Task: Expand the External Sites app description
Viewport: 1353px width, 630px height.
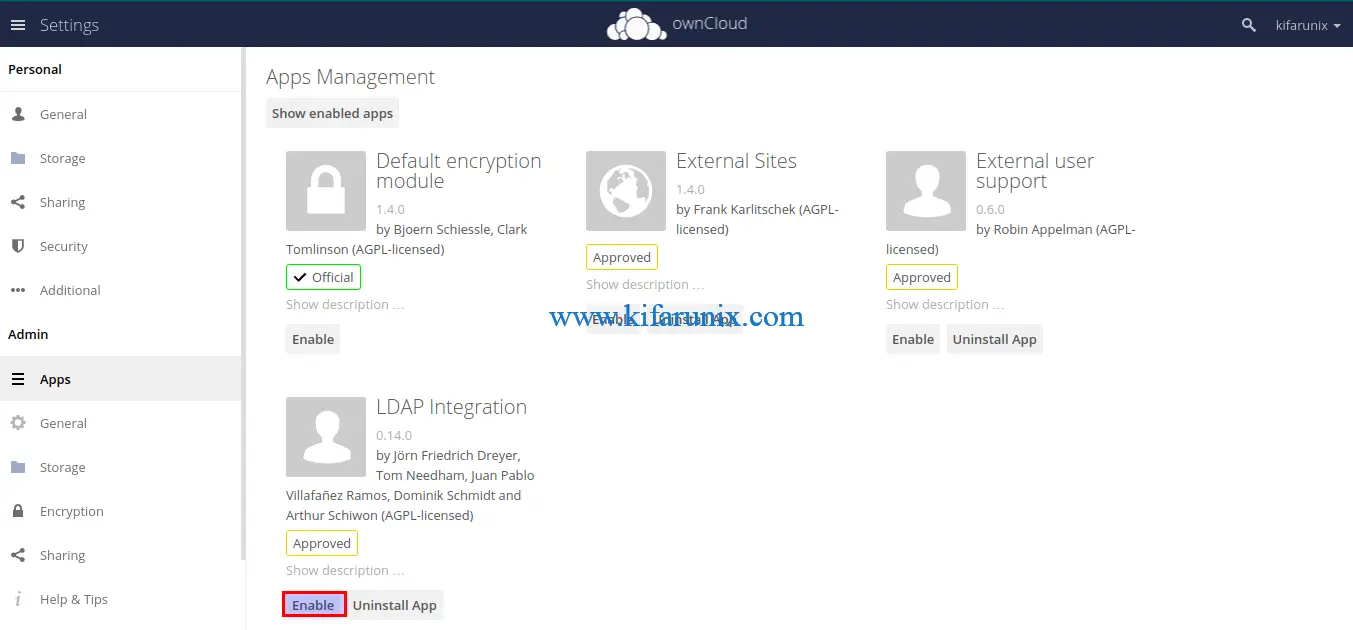Action: pyautogui.click(x=645, y=284)
